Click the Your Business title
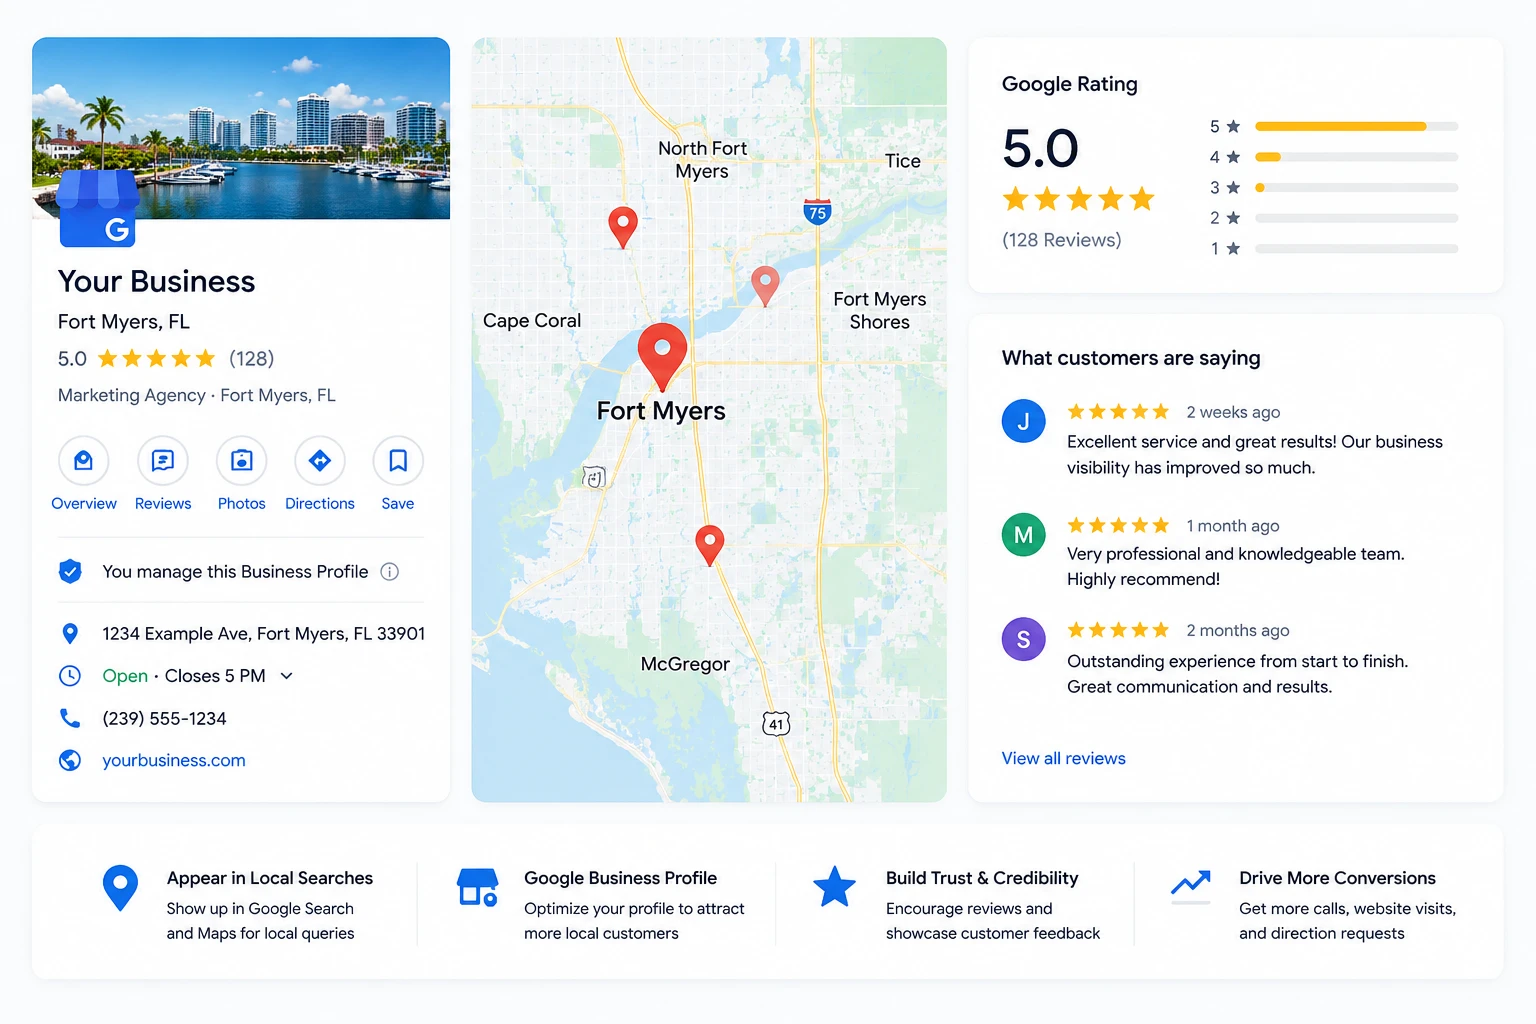1536x1024 pixels. coord(157,281)
